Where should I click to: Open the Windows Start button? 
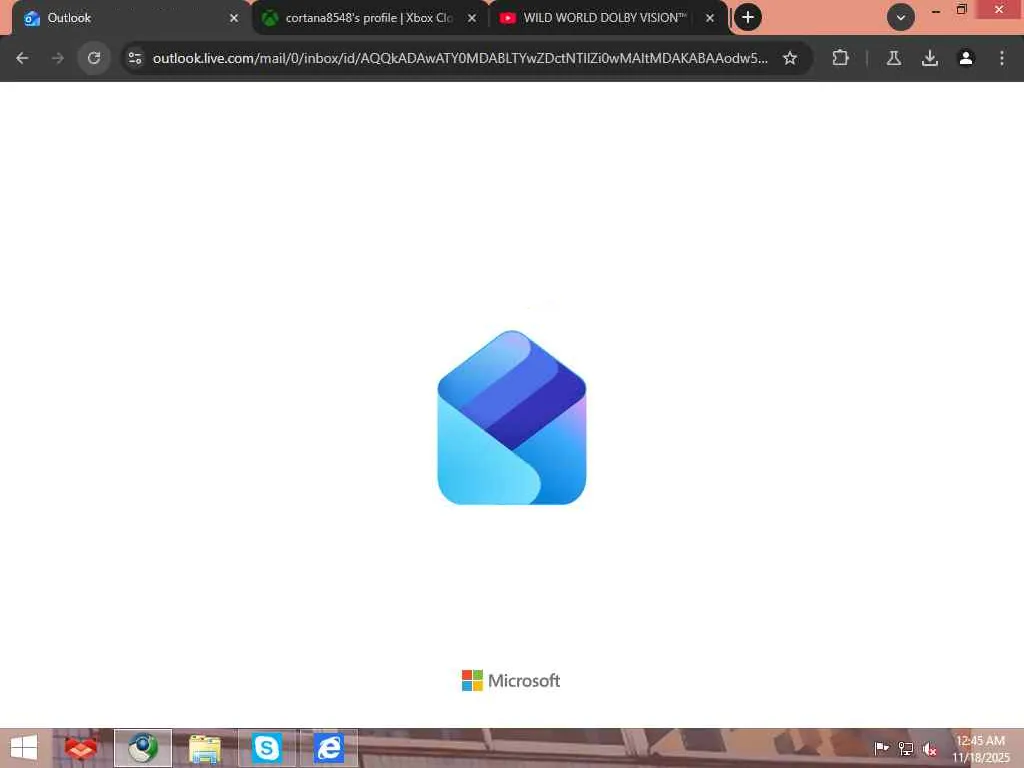pos(24,748)
